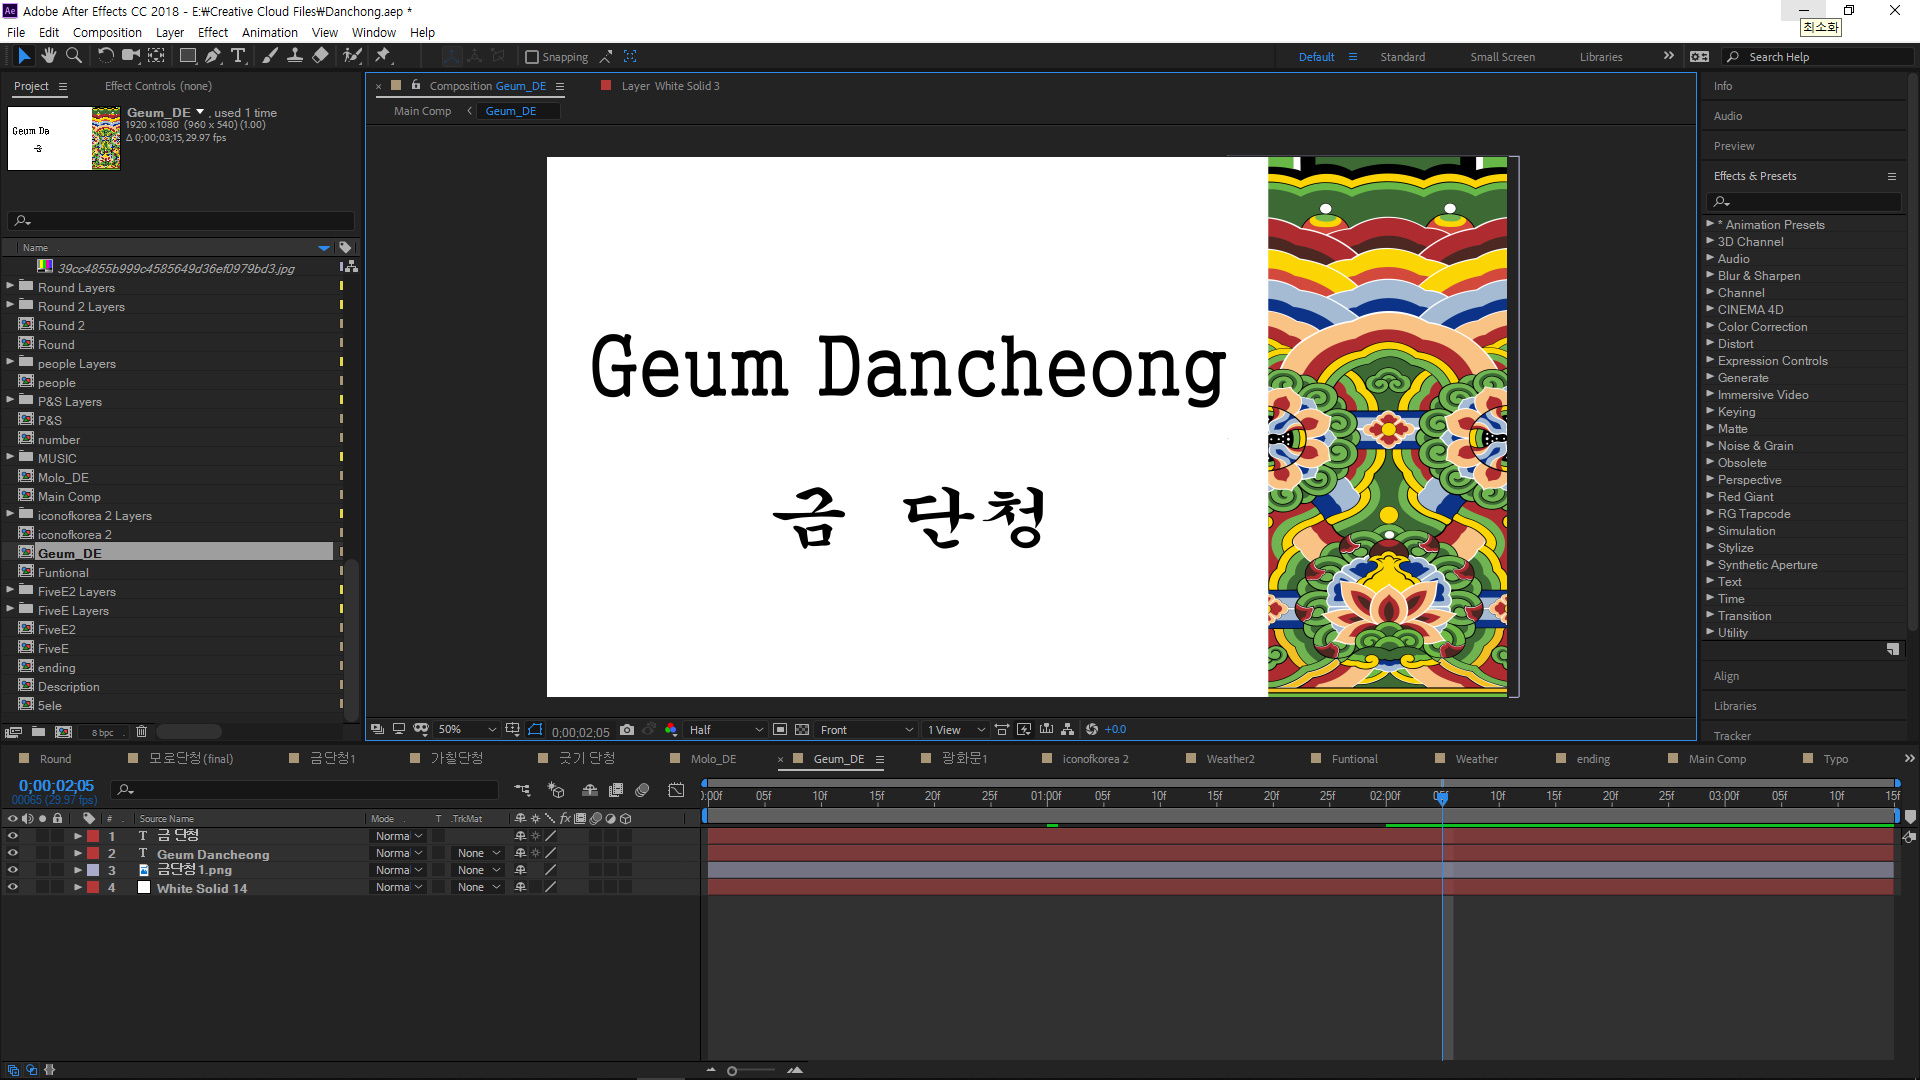The width and height of the screenshot is (1920, 1080).
Task: Switch to the Standard workspace
Action: 1402,57
